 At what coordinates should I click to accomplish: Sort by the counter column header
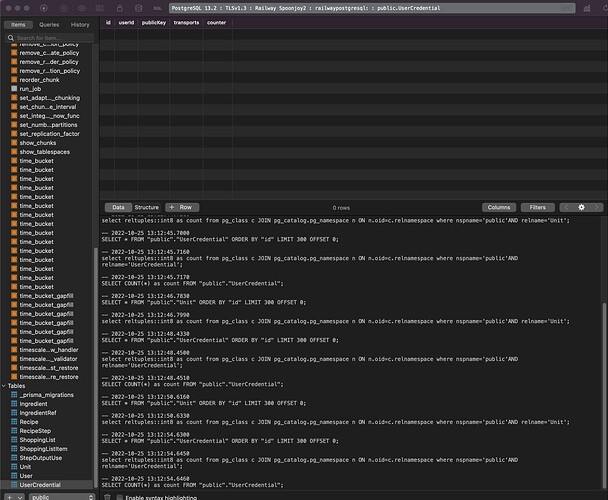pyautogui.click(x=216, y=22)
